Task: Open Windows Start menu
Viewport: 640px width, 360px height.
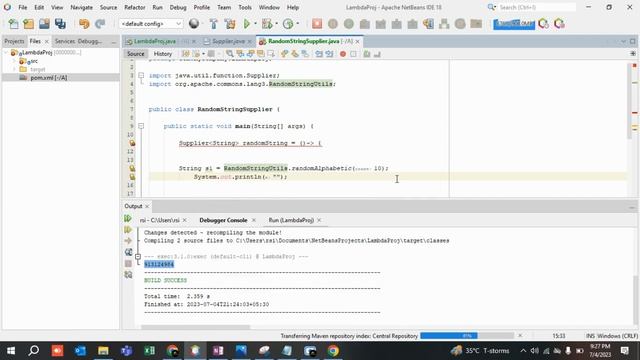Action: coord(11,351)
